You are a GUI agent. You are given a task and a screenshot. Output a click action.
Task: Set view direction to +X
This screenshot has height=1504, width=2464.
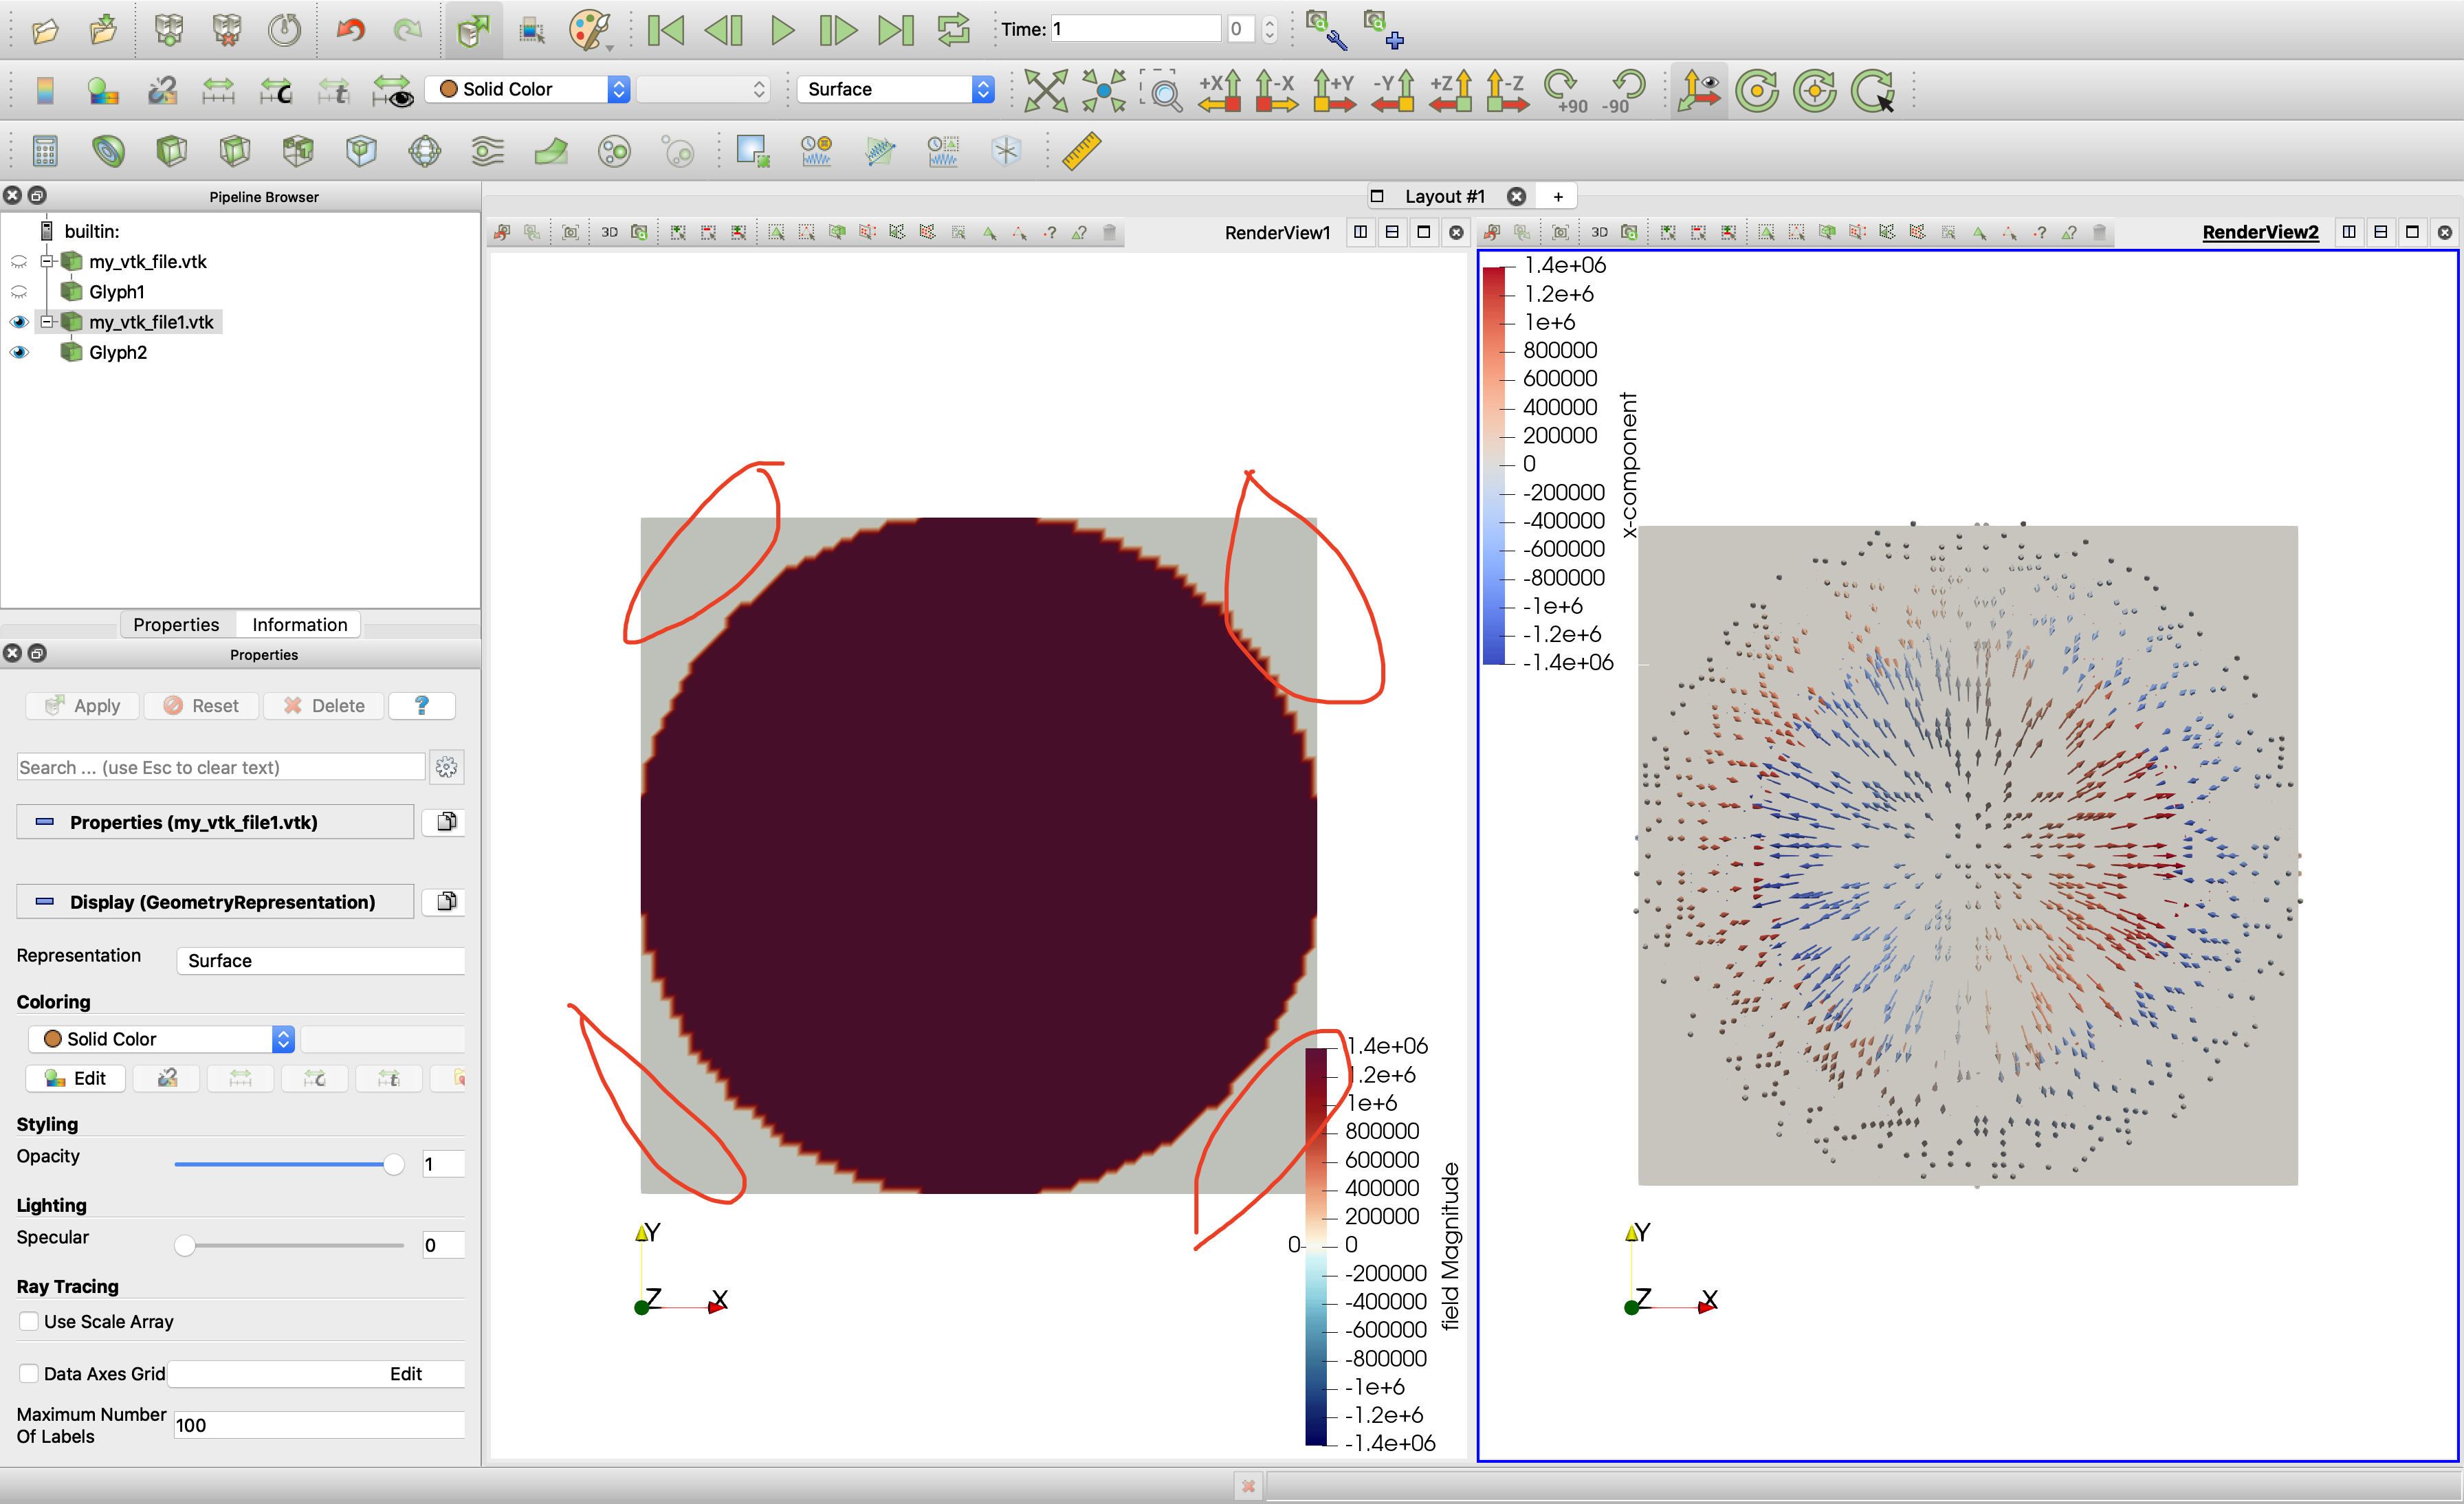tap(1219, 90)
